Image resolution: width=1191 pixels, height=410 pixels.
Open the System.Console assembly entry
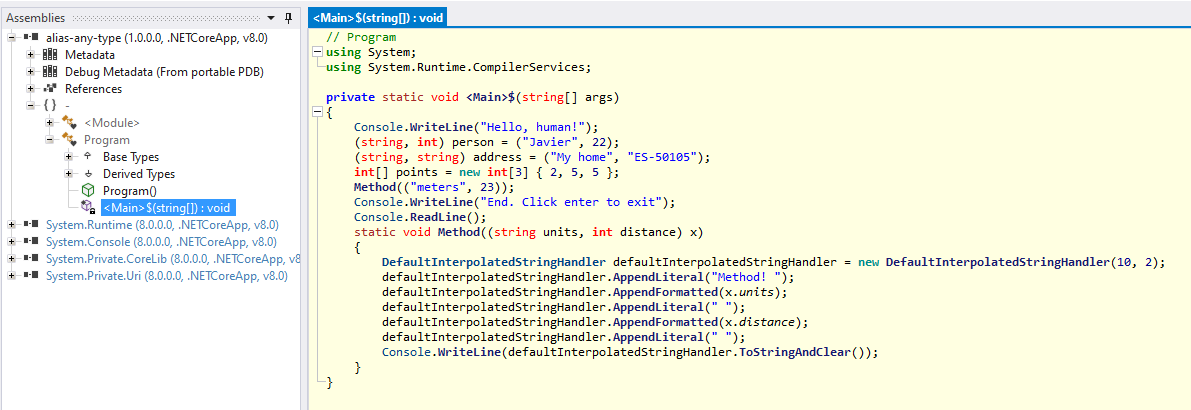(x=160, y=241)
